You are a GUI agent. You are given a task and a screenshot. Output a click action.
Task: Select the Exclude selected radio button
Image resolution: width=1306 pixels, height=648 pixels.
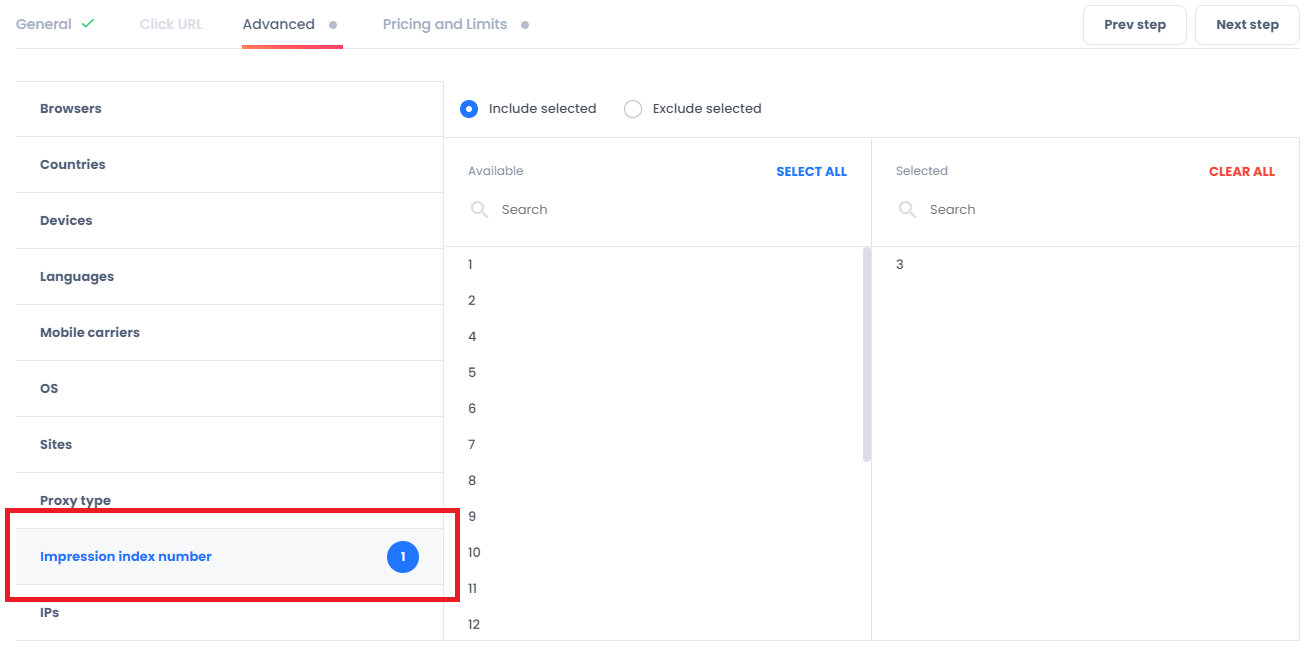[x=633, y=109]
